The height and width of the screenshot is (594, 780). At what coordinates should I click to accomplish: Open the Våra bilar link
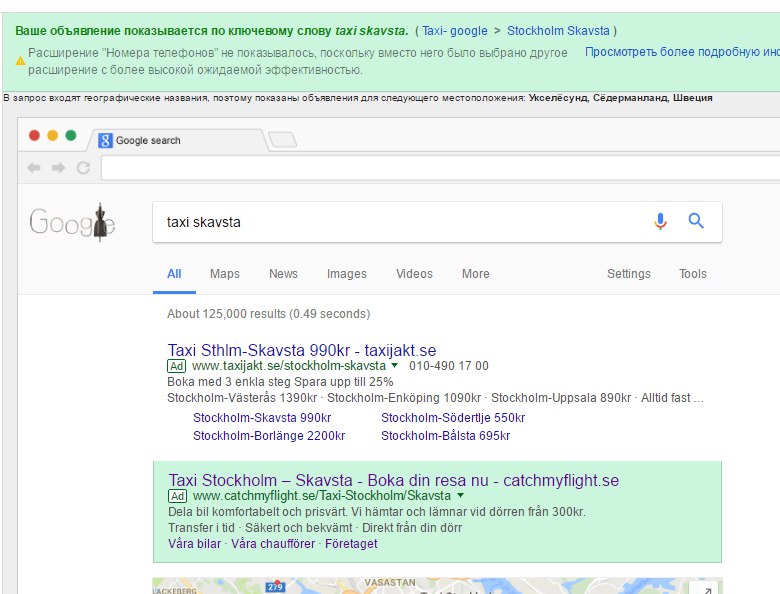point(195,544)
